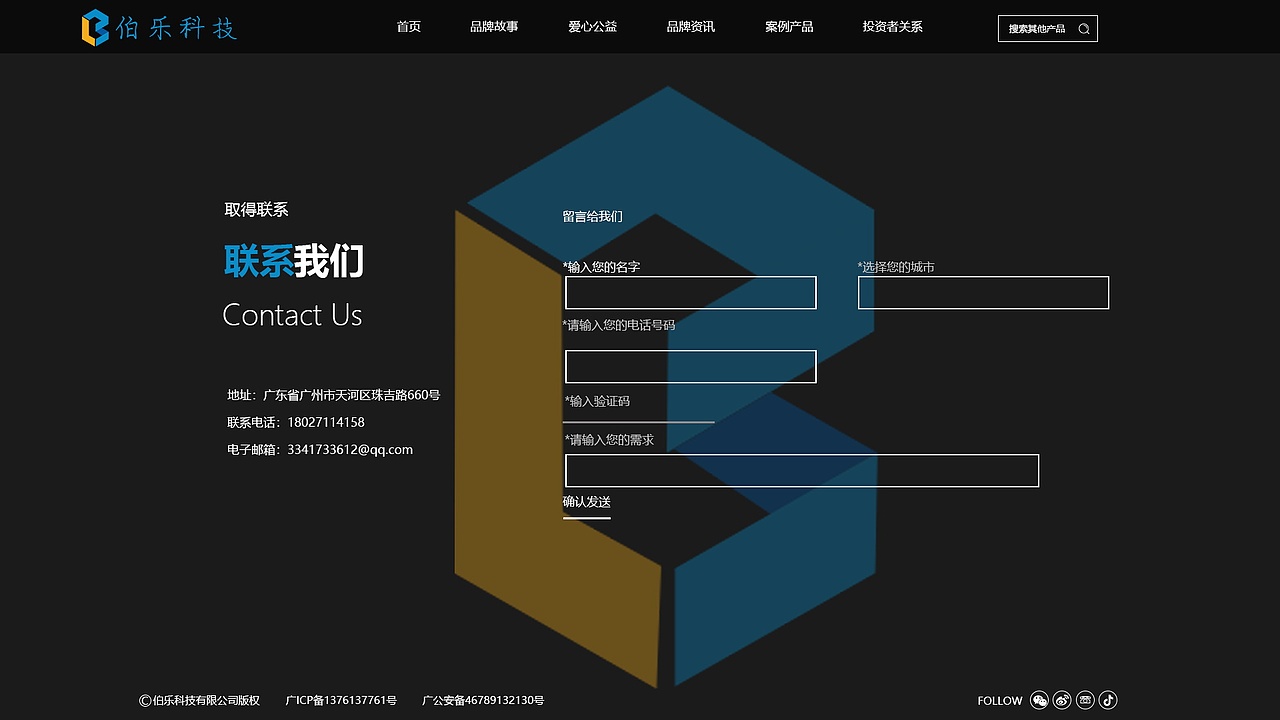This screenshot has height=720, width=1280.
Task: Click the search magnifier in the top search box
Action: point(1084,28)
